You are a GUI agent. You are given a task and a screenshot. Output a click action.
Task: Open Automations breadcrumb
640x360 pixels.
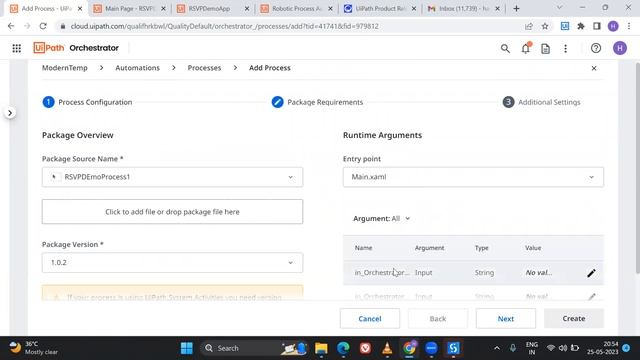[138, 68]
